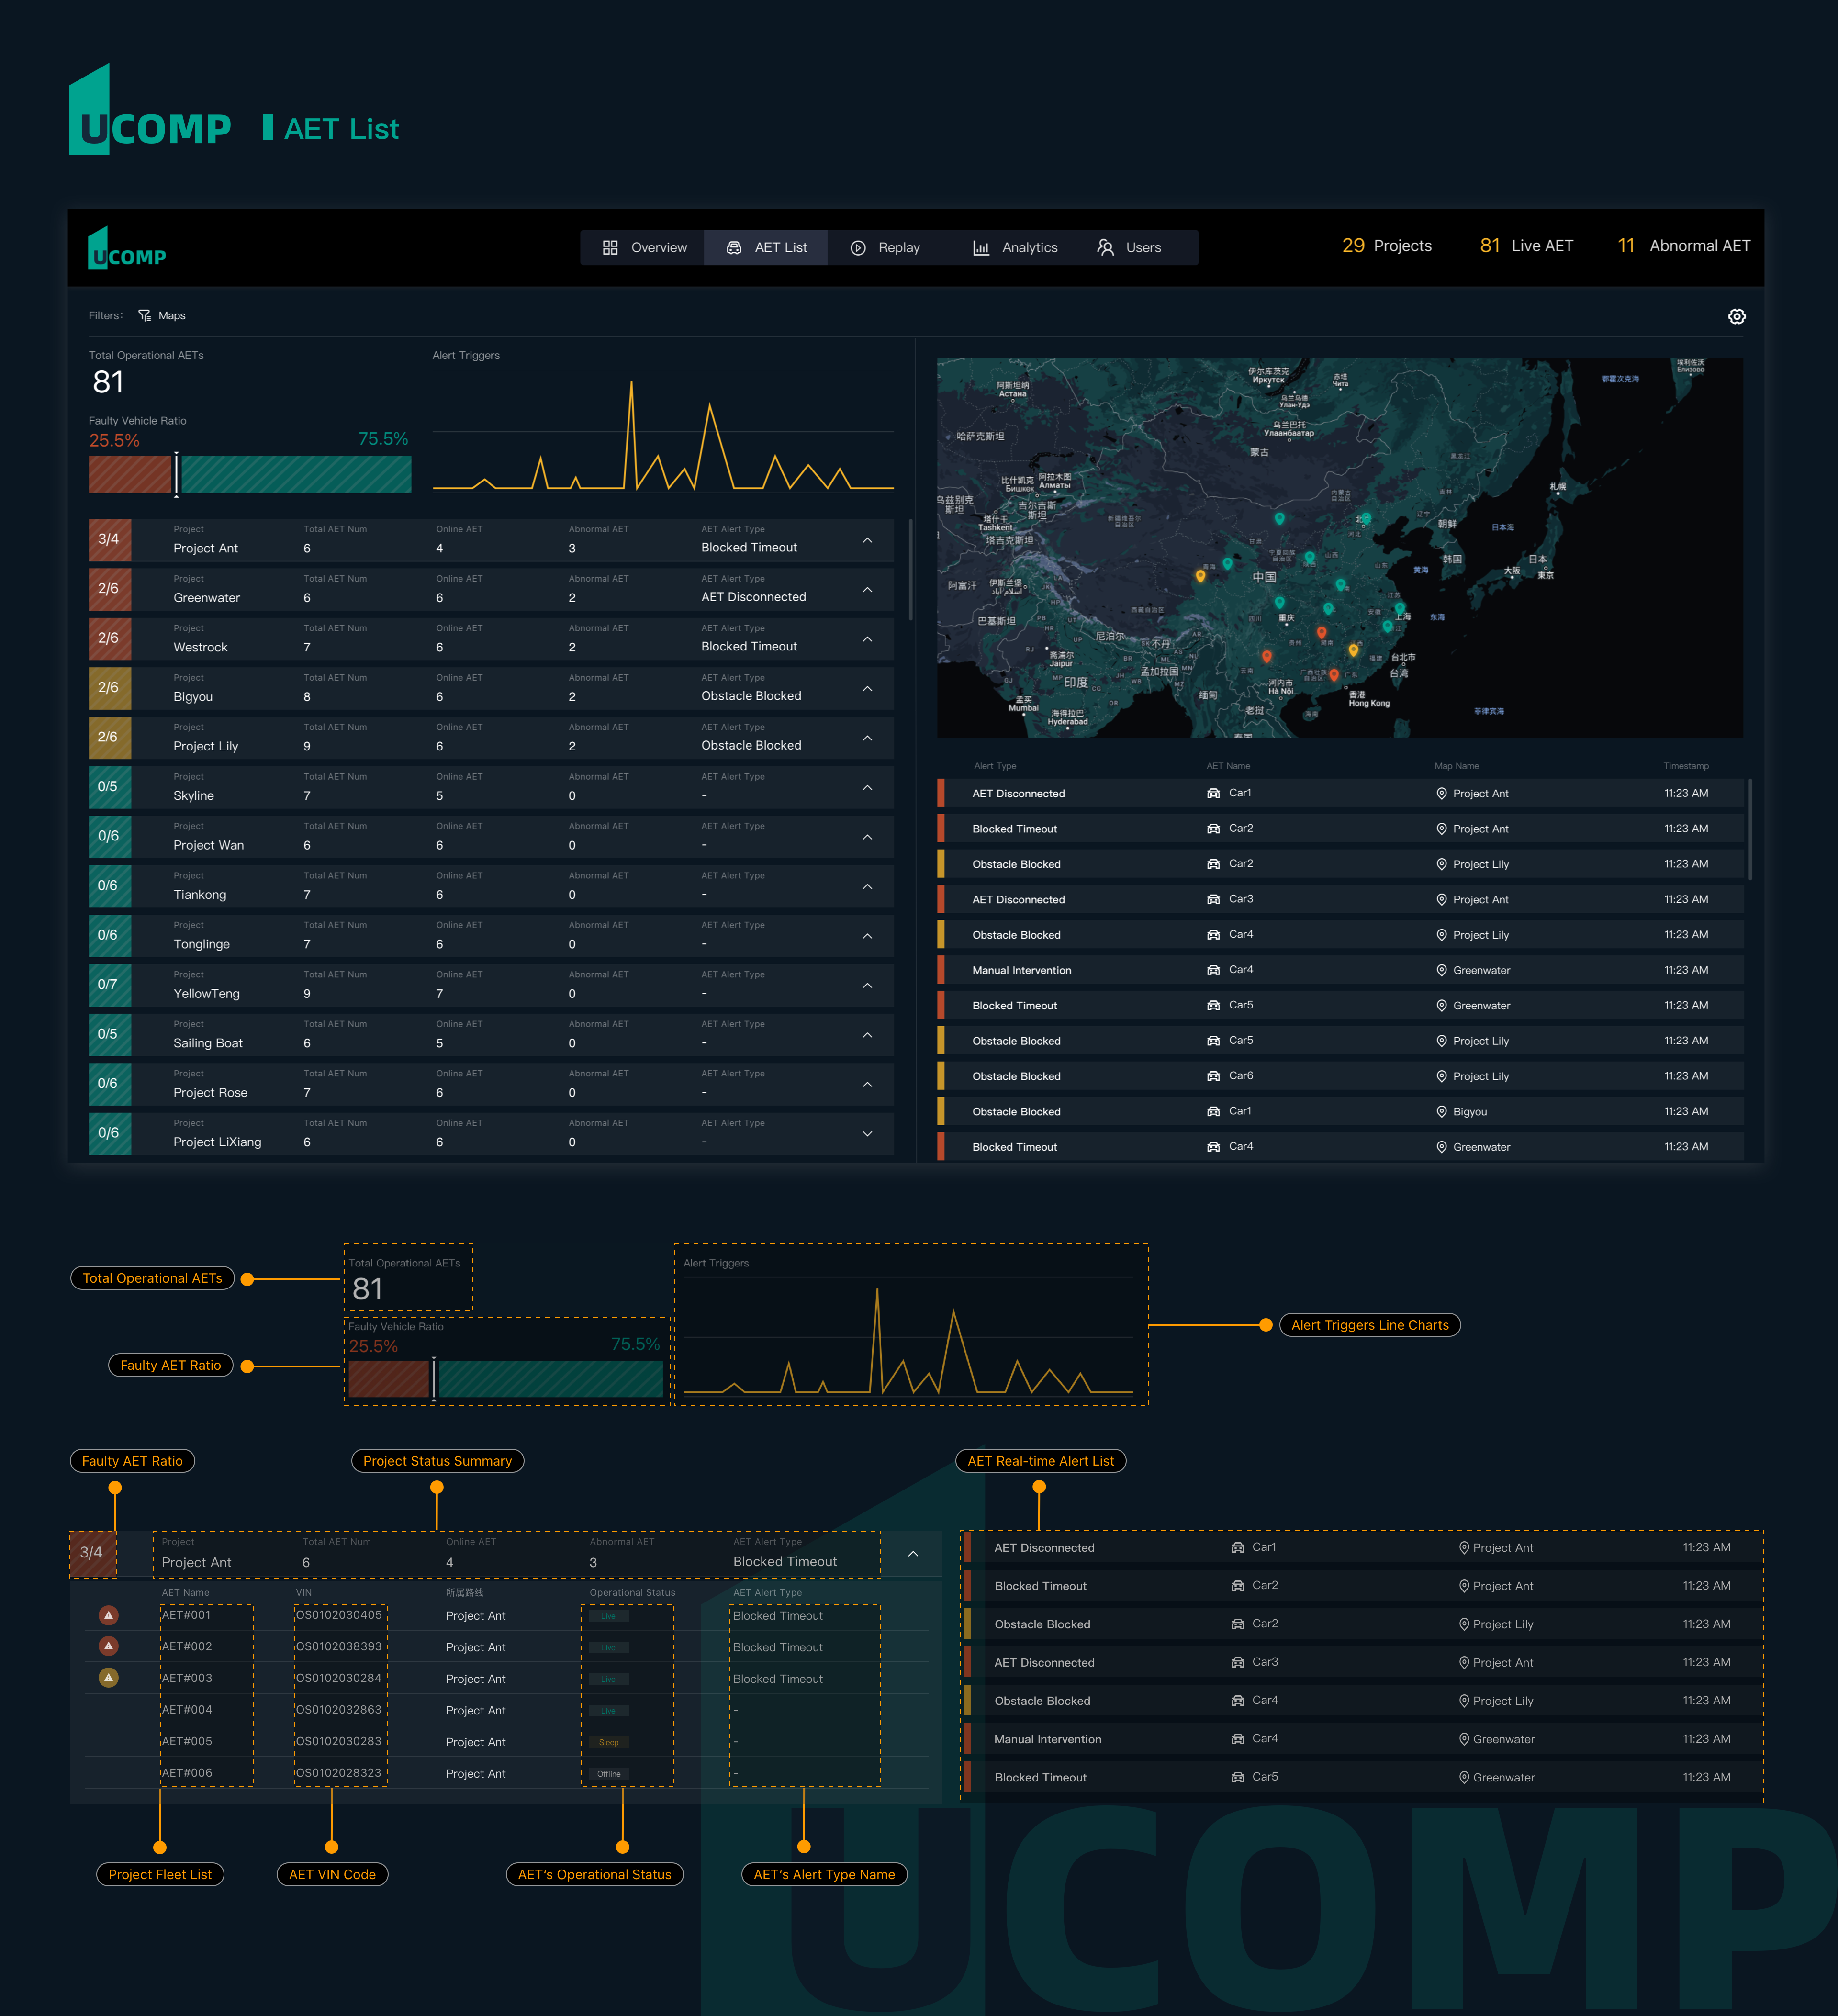Switch to the AET List tab
Viewport: 1838px width, 2016px height.
[x=766, y=247]
